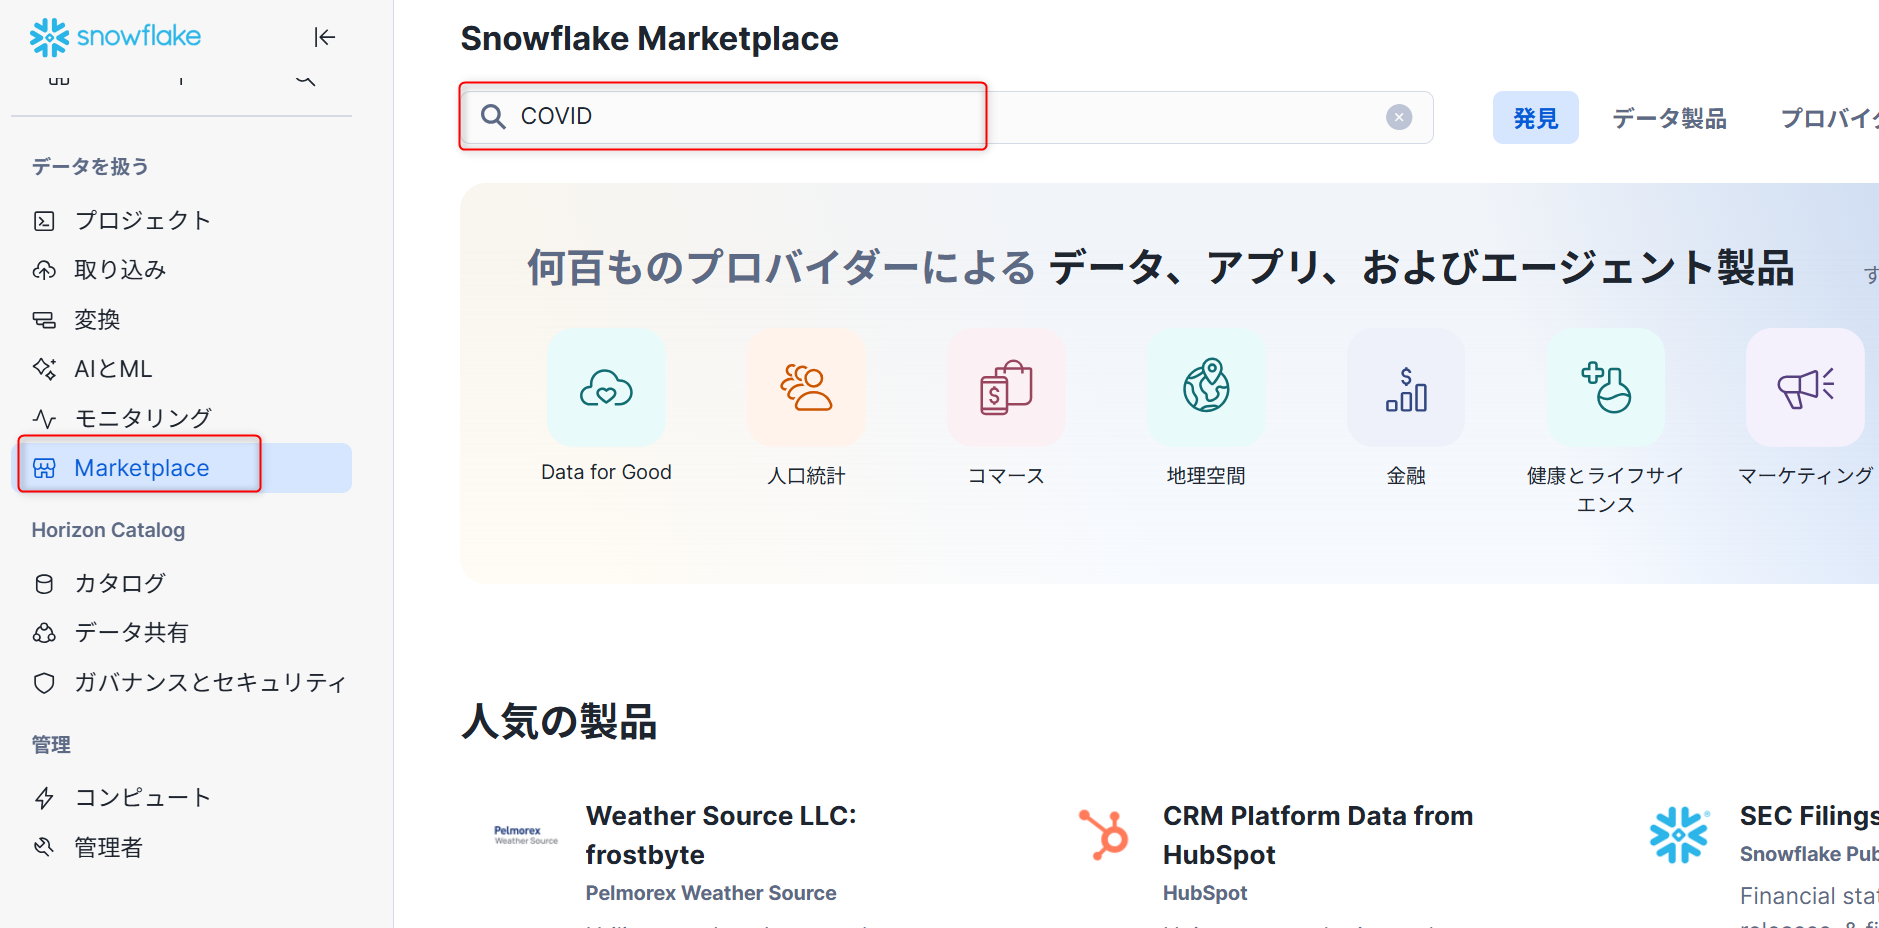This screenshot has height=928, width=1879.
Task: Click the search magnifier icon
Action: click(493, 117)
